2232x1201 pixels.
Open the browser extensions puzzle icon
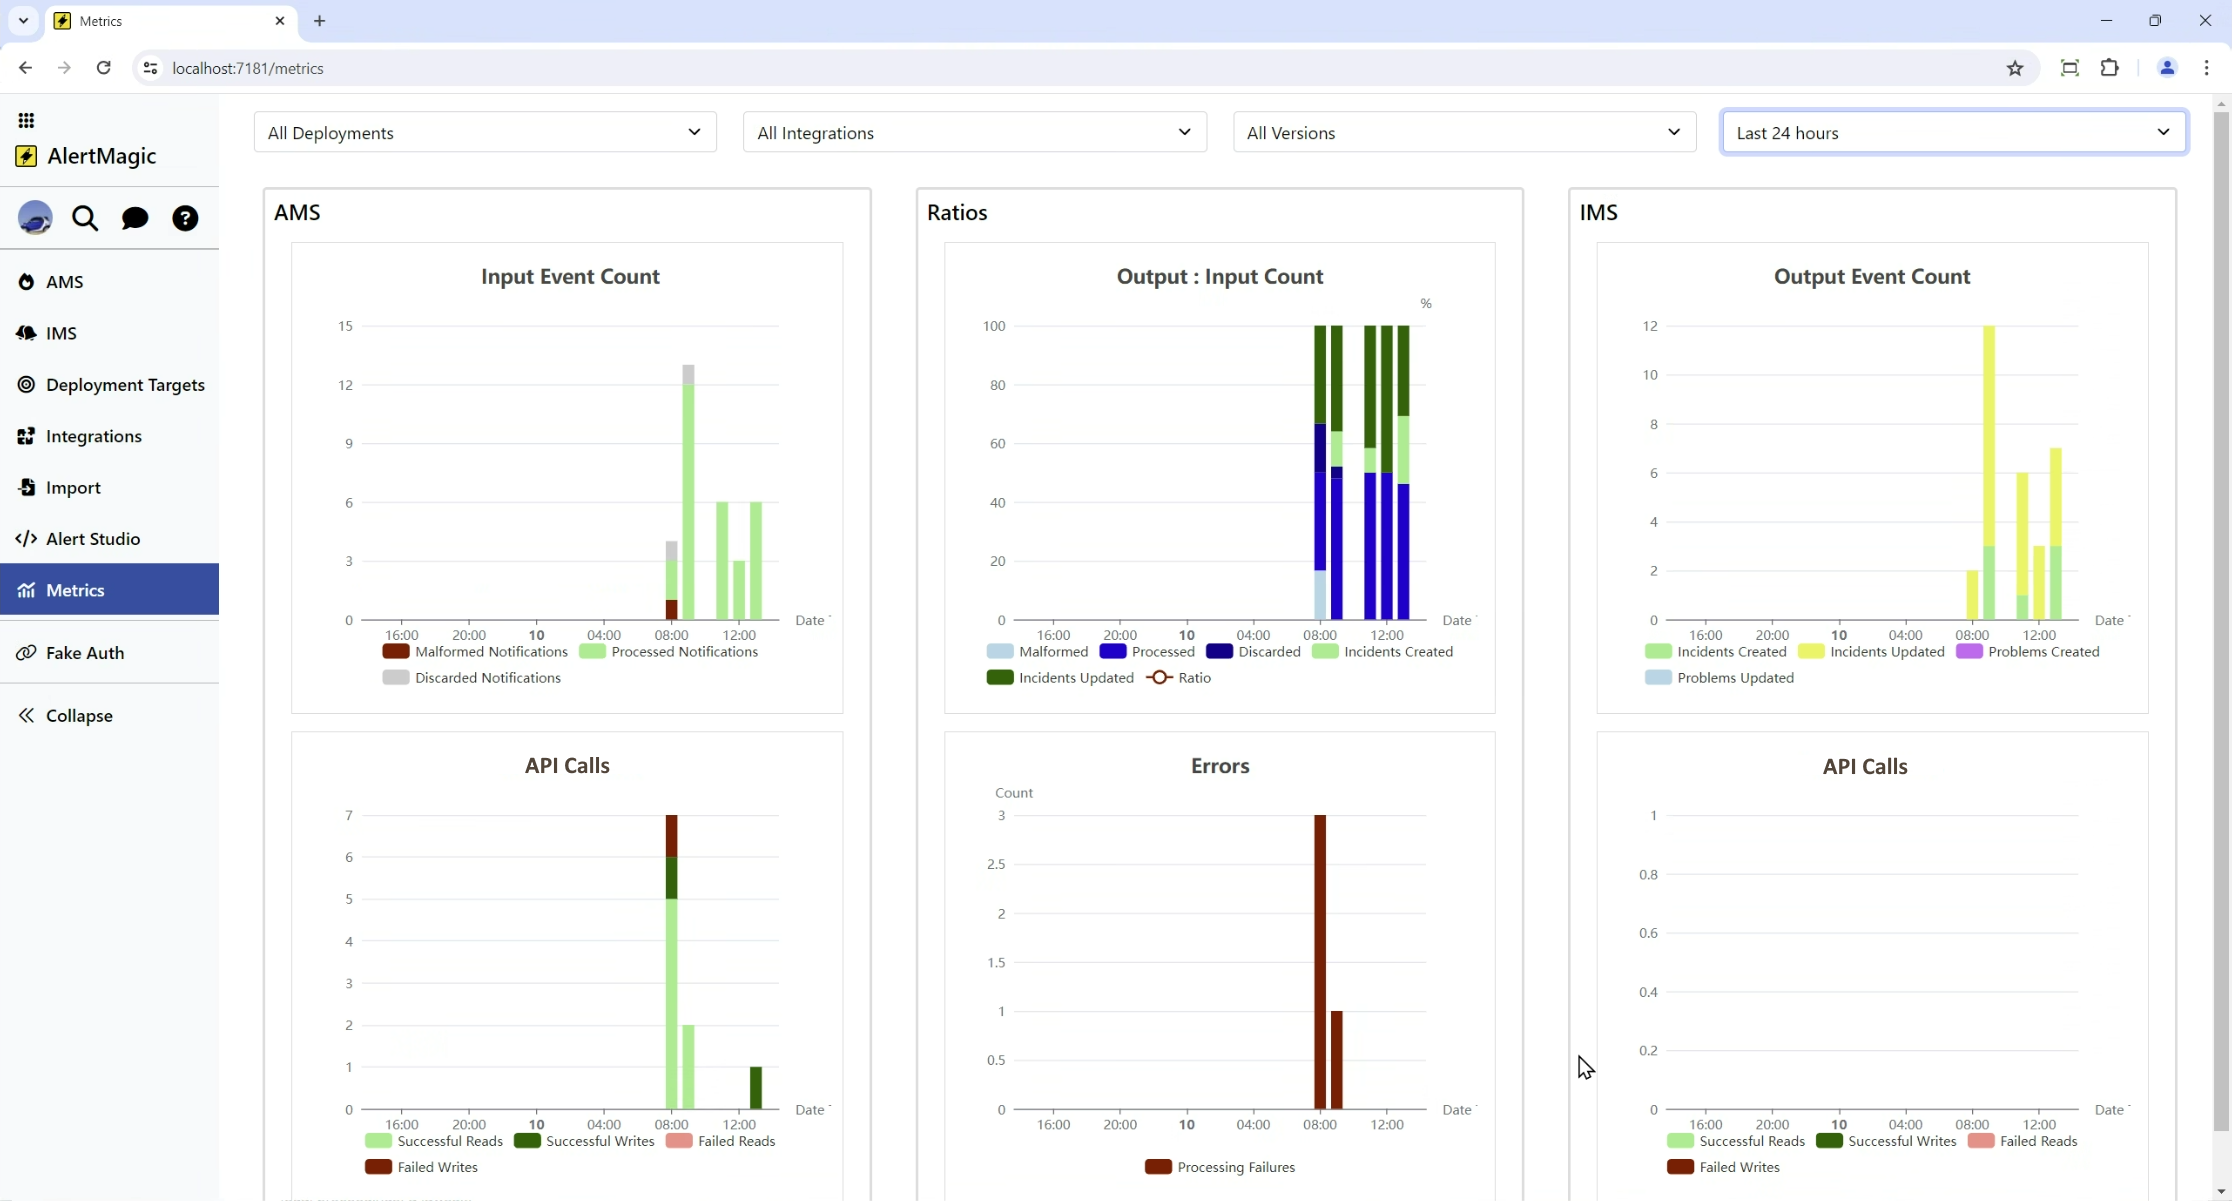pyautogui.click(x=2110, y=68)
